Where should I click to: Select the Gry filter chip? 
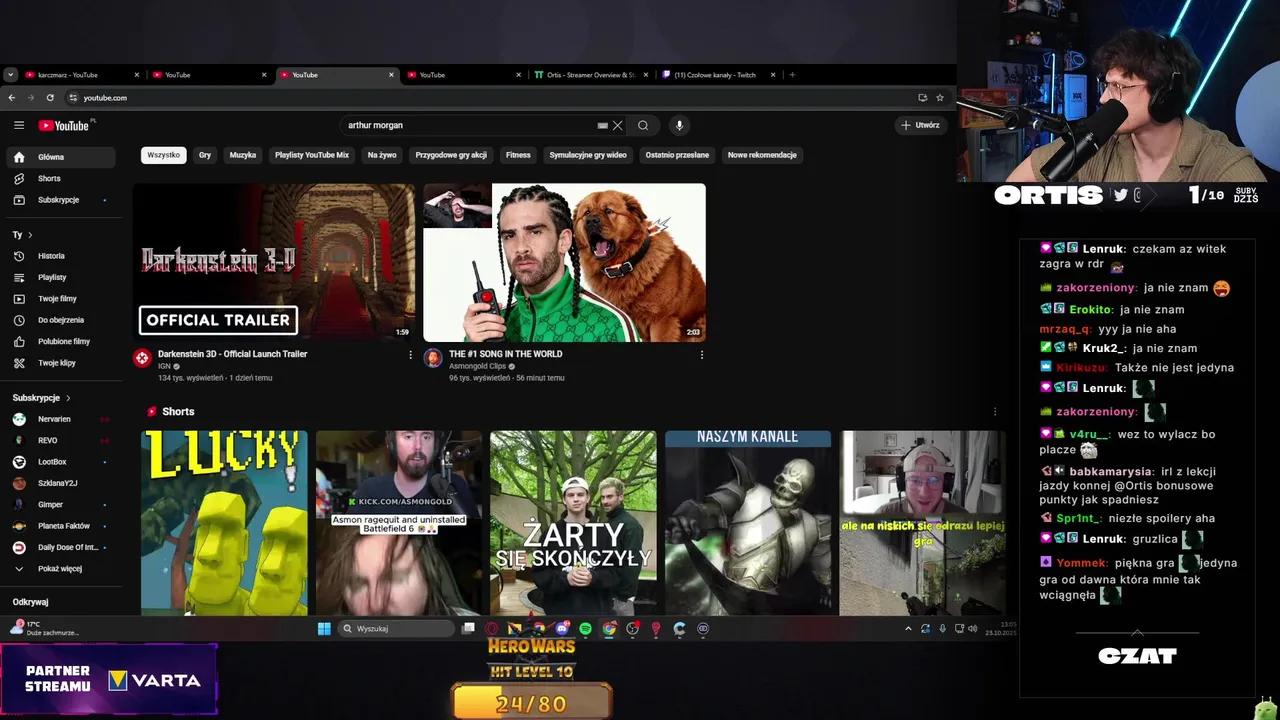(x=205, y=155)
